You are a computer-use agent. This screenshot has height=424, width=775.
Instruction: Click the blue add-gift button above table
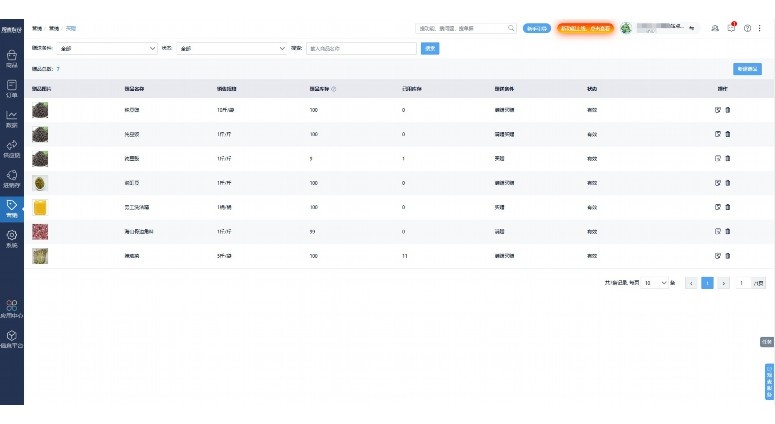tap(747, 69)
